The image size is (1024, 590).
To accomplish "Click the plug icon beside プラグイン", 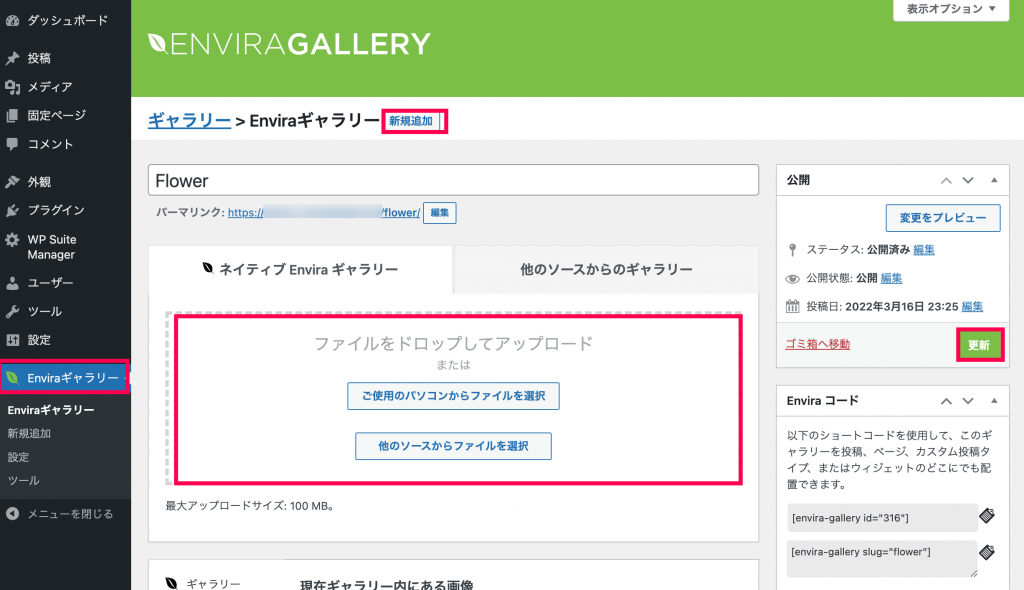I will 12,210.
